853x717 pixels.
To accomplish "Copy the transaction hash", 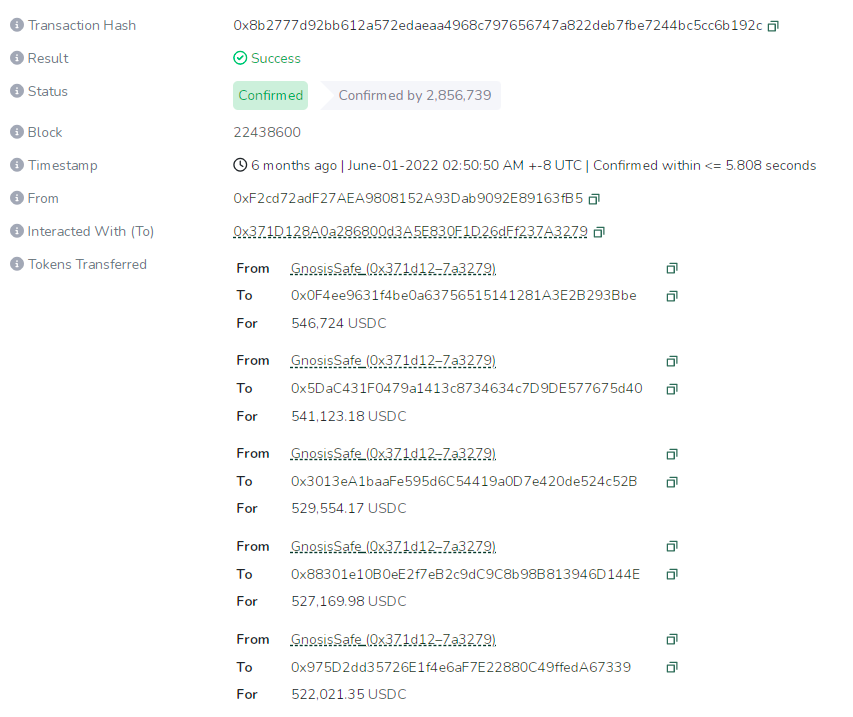I will tap(773, 26).
